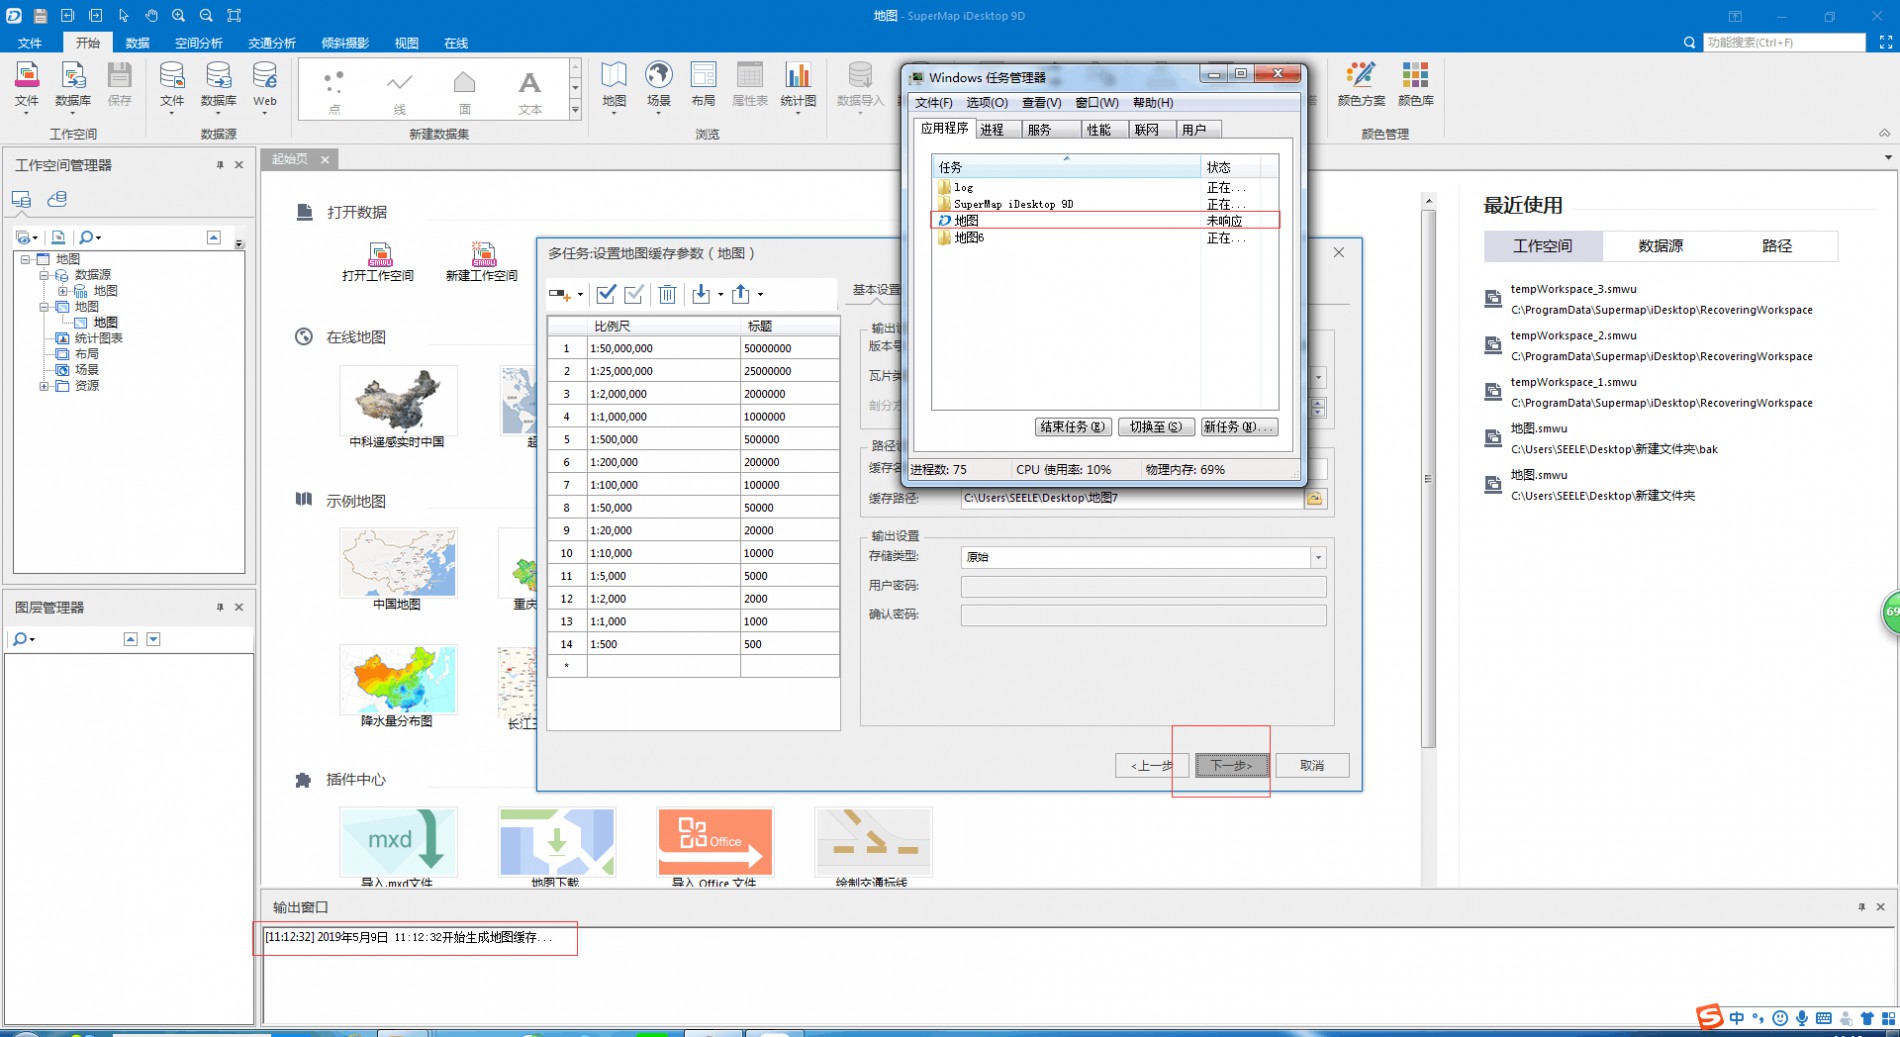Click the start page vertical scrollbar
The height and width of the screenshot is (1037, 1900).
1428,479
